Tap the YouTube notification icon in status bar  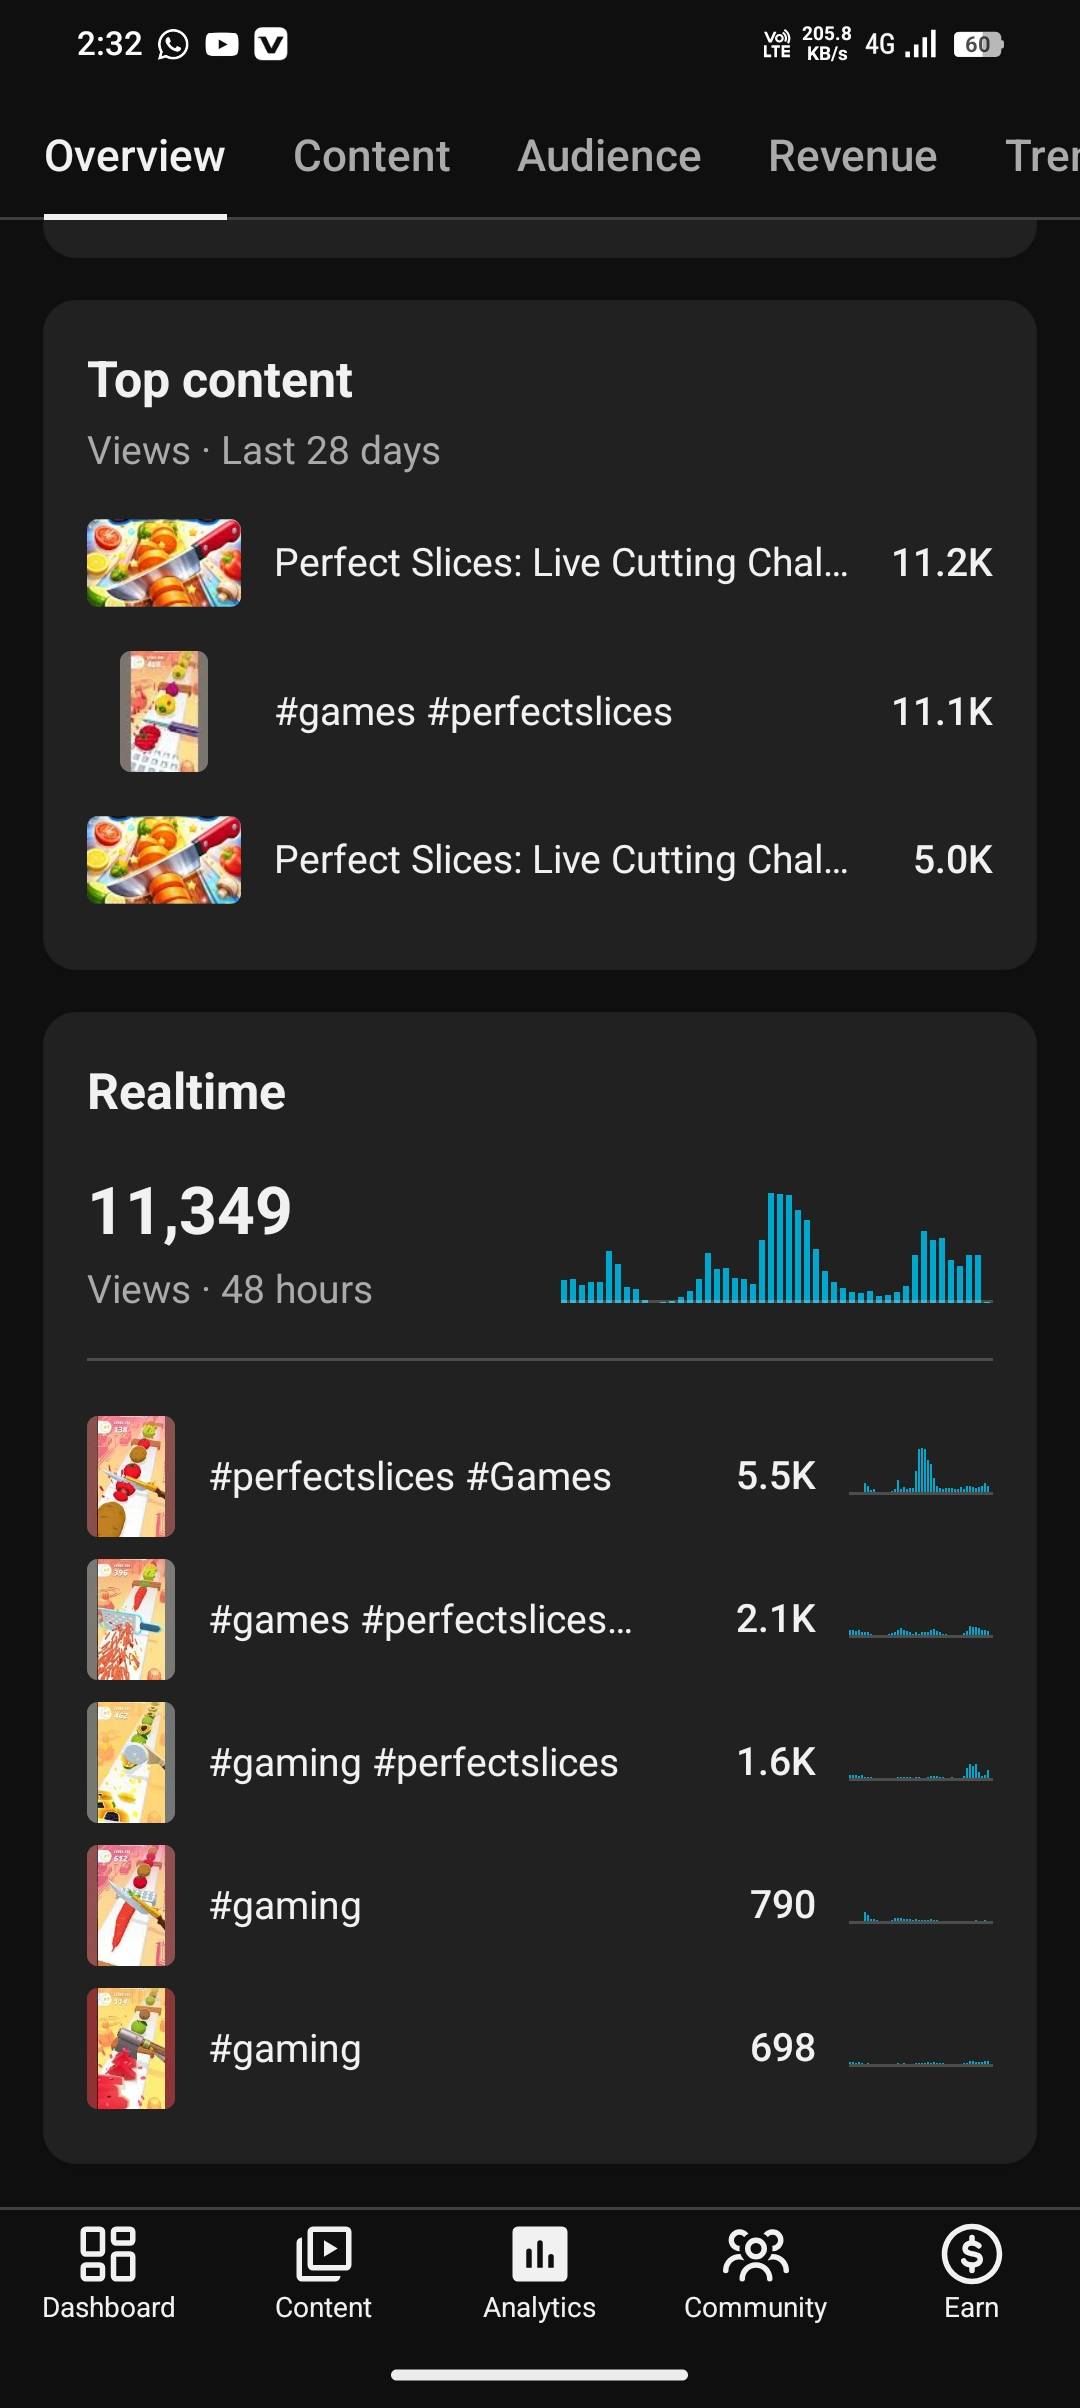222,45
